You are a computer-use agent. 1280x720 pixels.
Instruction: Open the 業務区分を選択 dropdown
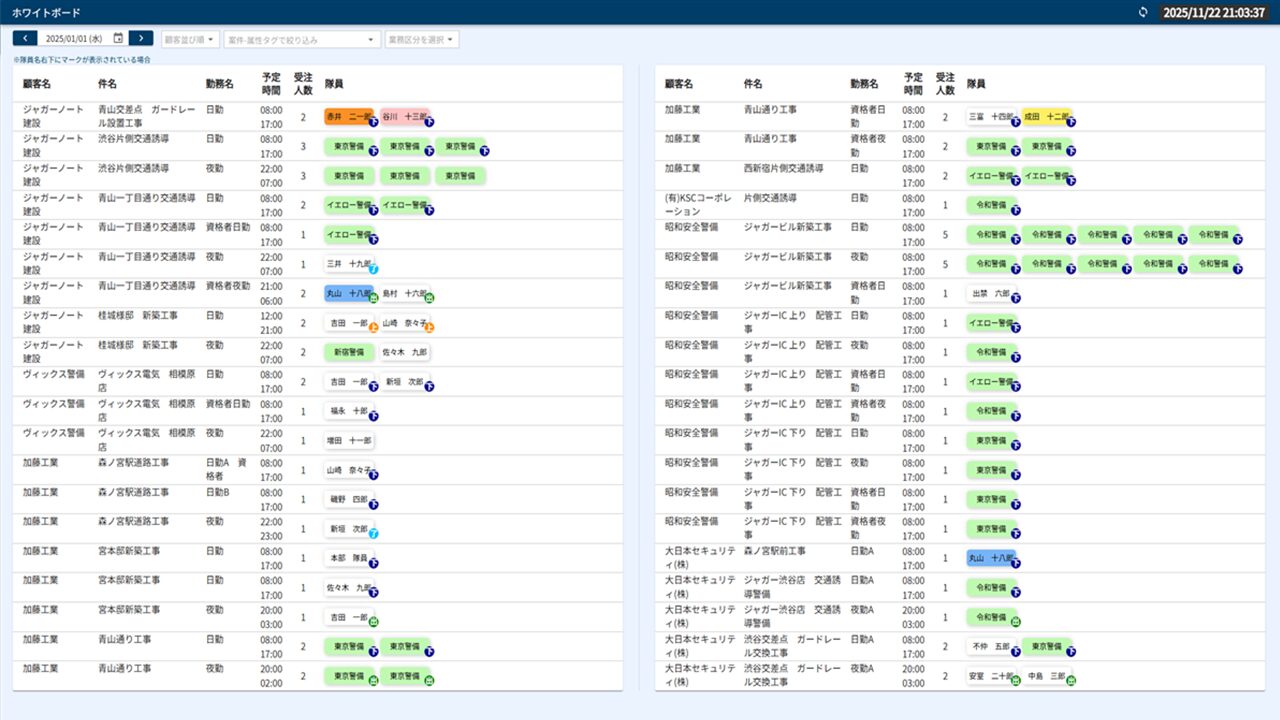click(x=422, y=39)
